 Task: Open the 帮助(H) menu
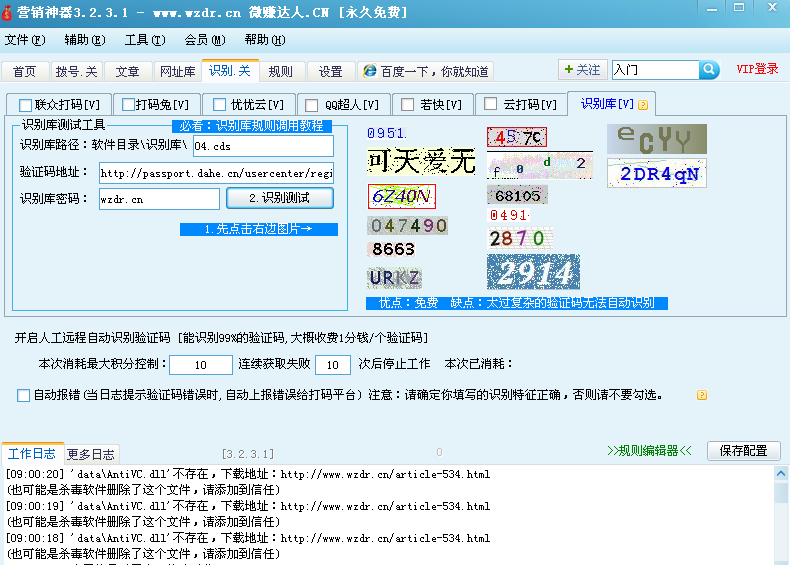point(265,40)
